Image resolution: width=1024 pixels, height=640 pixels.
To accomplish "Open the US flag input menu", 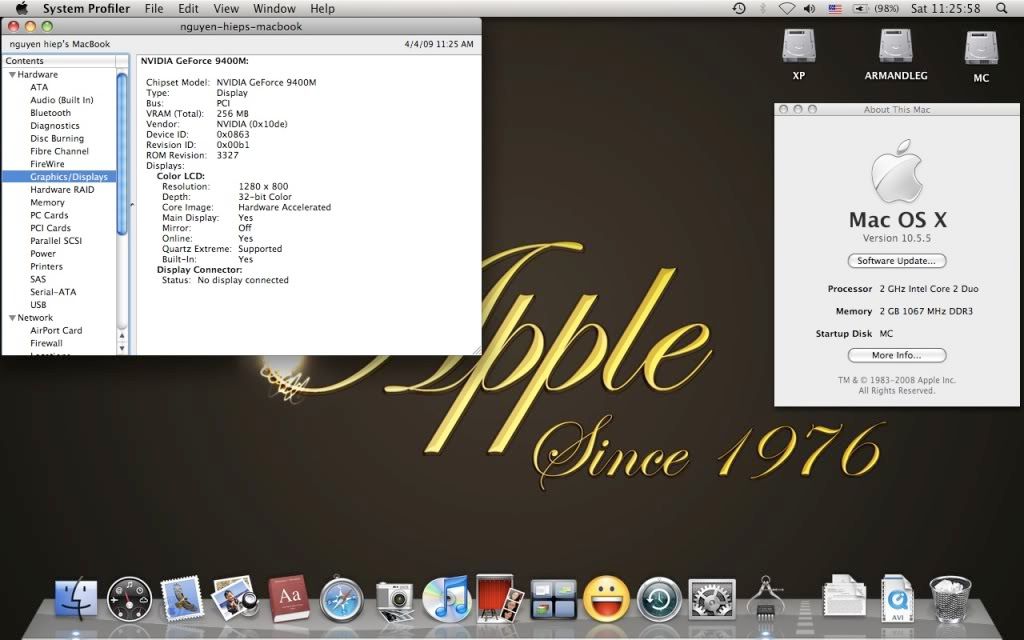I will pyautogui.click(x=835, y=9).
